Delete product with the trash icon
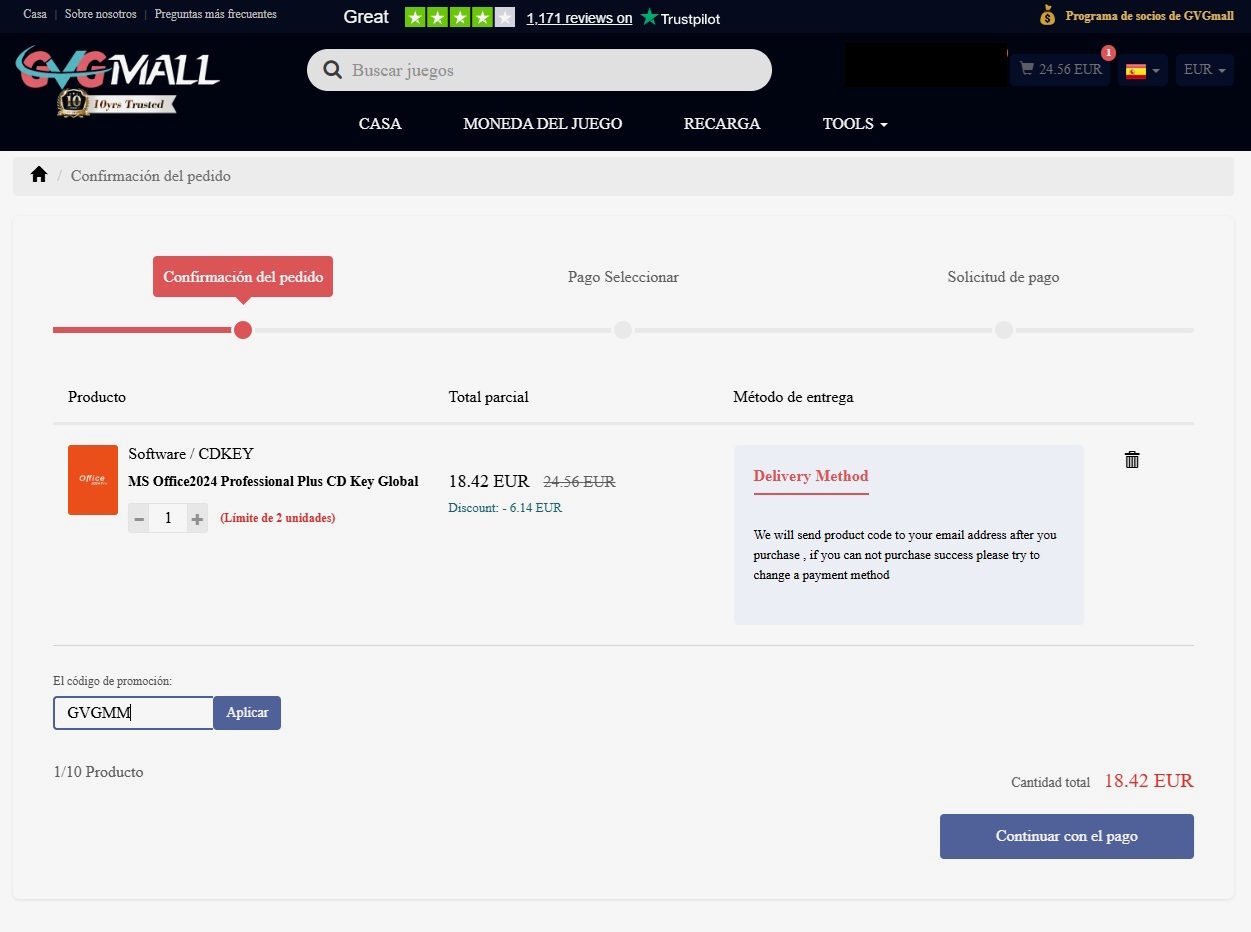The image size is (1251, 932). (x=1132, y=459)
